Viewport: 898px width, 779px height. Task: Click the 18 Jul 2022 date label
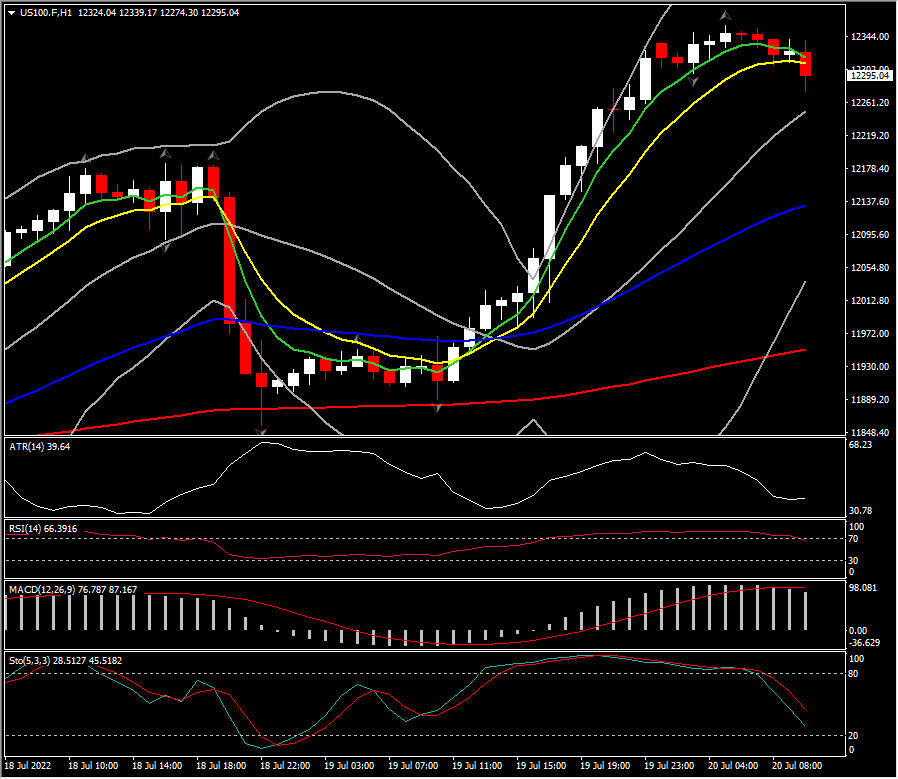pos(28,765)
